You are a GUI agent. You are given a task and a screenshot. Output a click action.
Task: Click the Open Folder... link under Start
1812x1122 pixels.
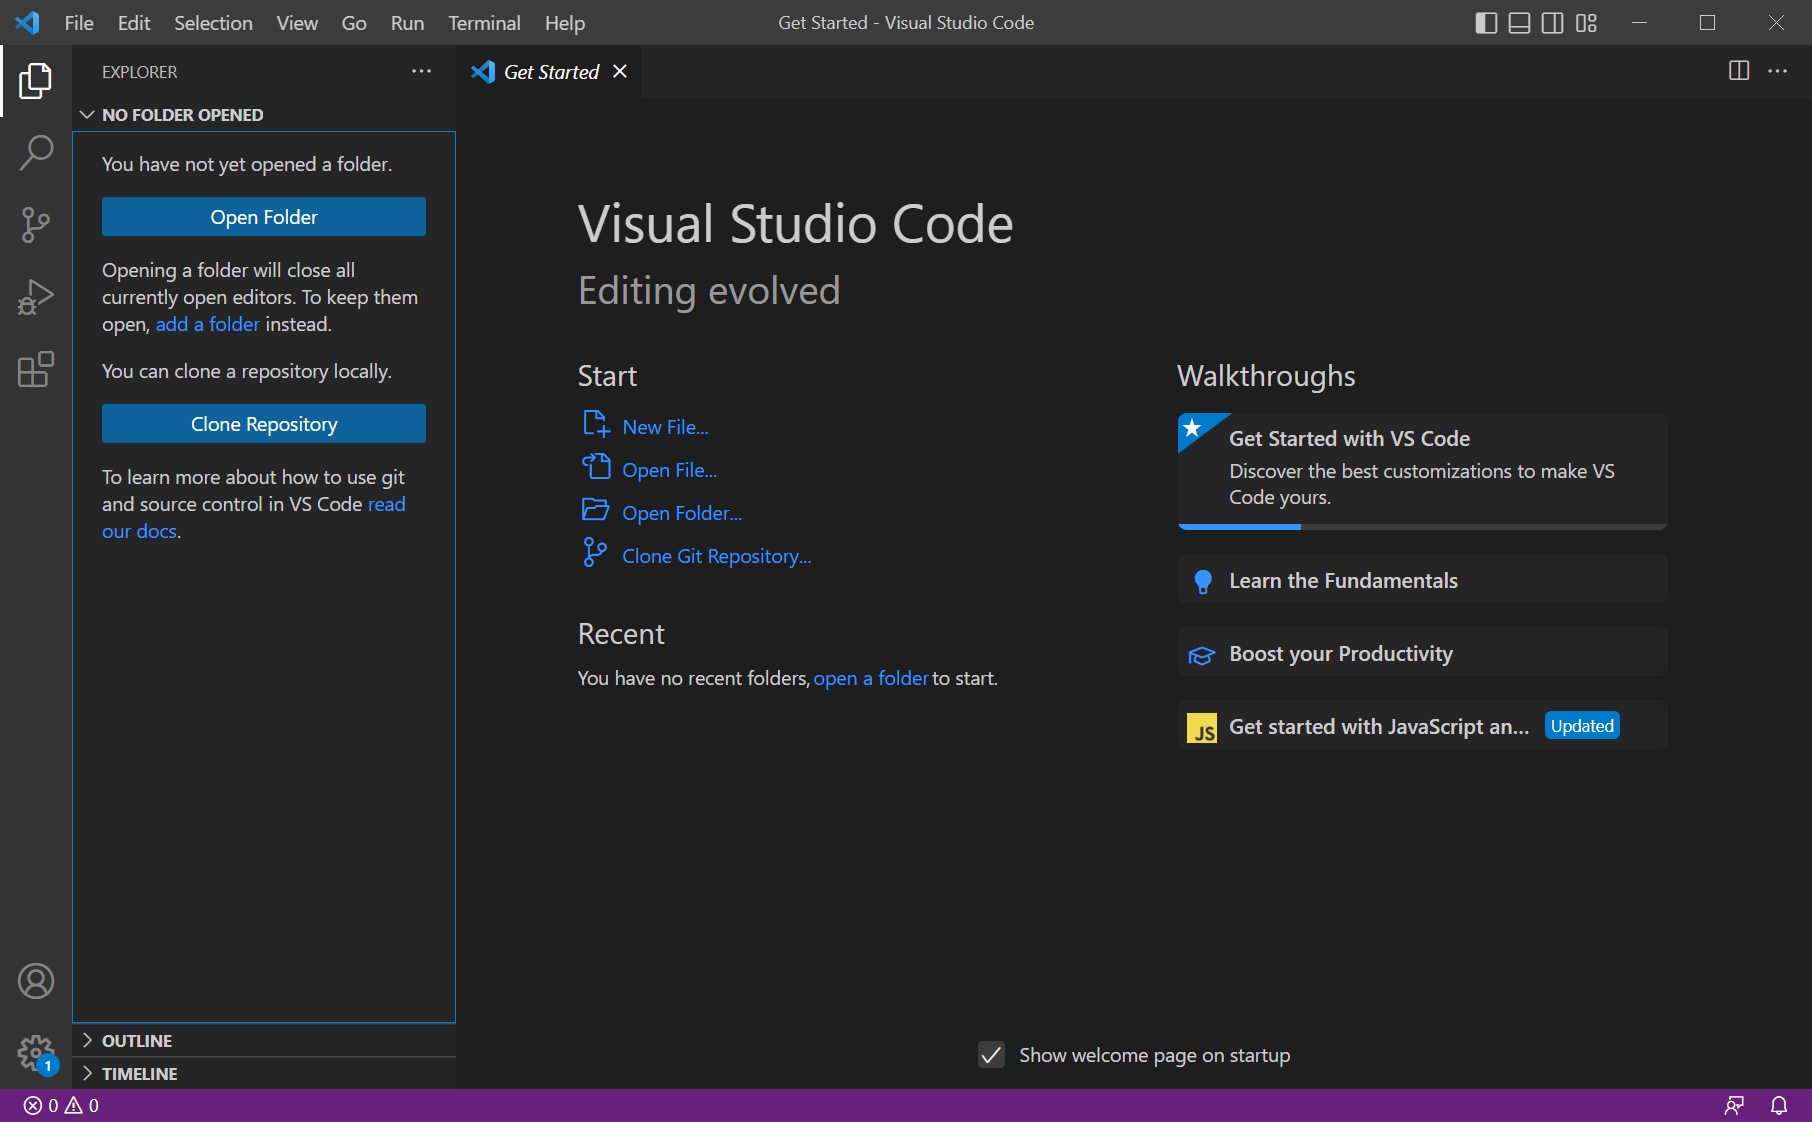coord(682,513)
